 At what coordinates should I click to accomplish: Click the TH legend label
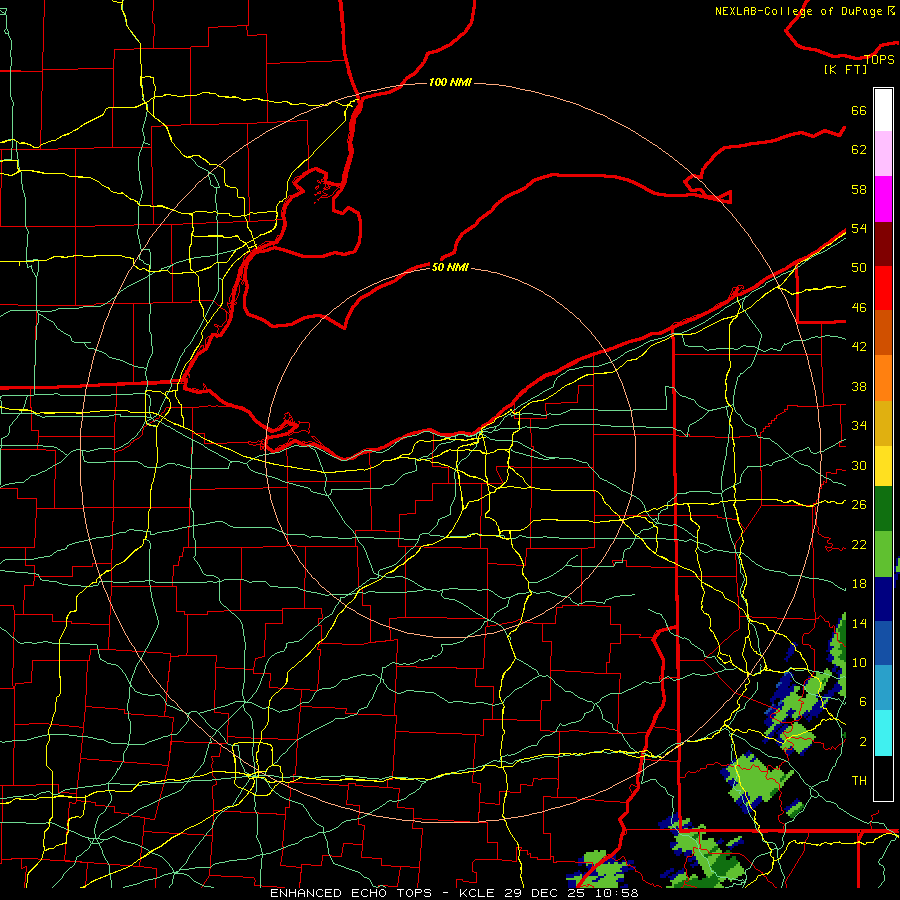pyautogui.click(x=859, y=781)
